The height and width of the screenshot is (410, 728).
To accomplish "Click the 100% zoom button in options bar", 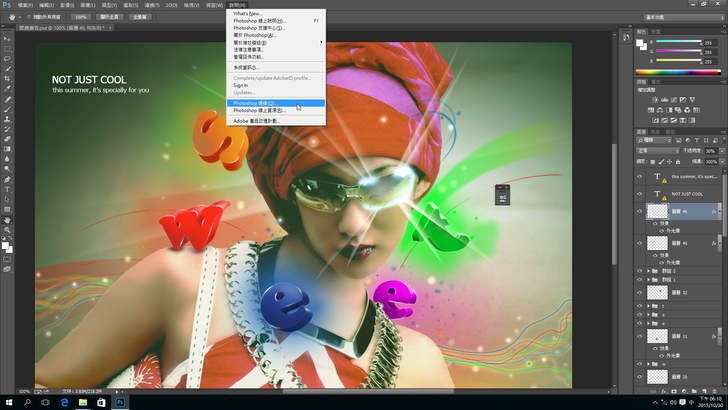I will pyautogui.click(x=79, y=17).
